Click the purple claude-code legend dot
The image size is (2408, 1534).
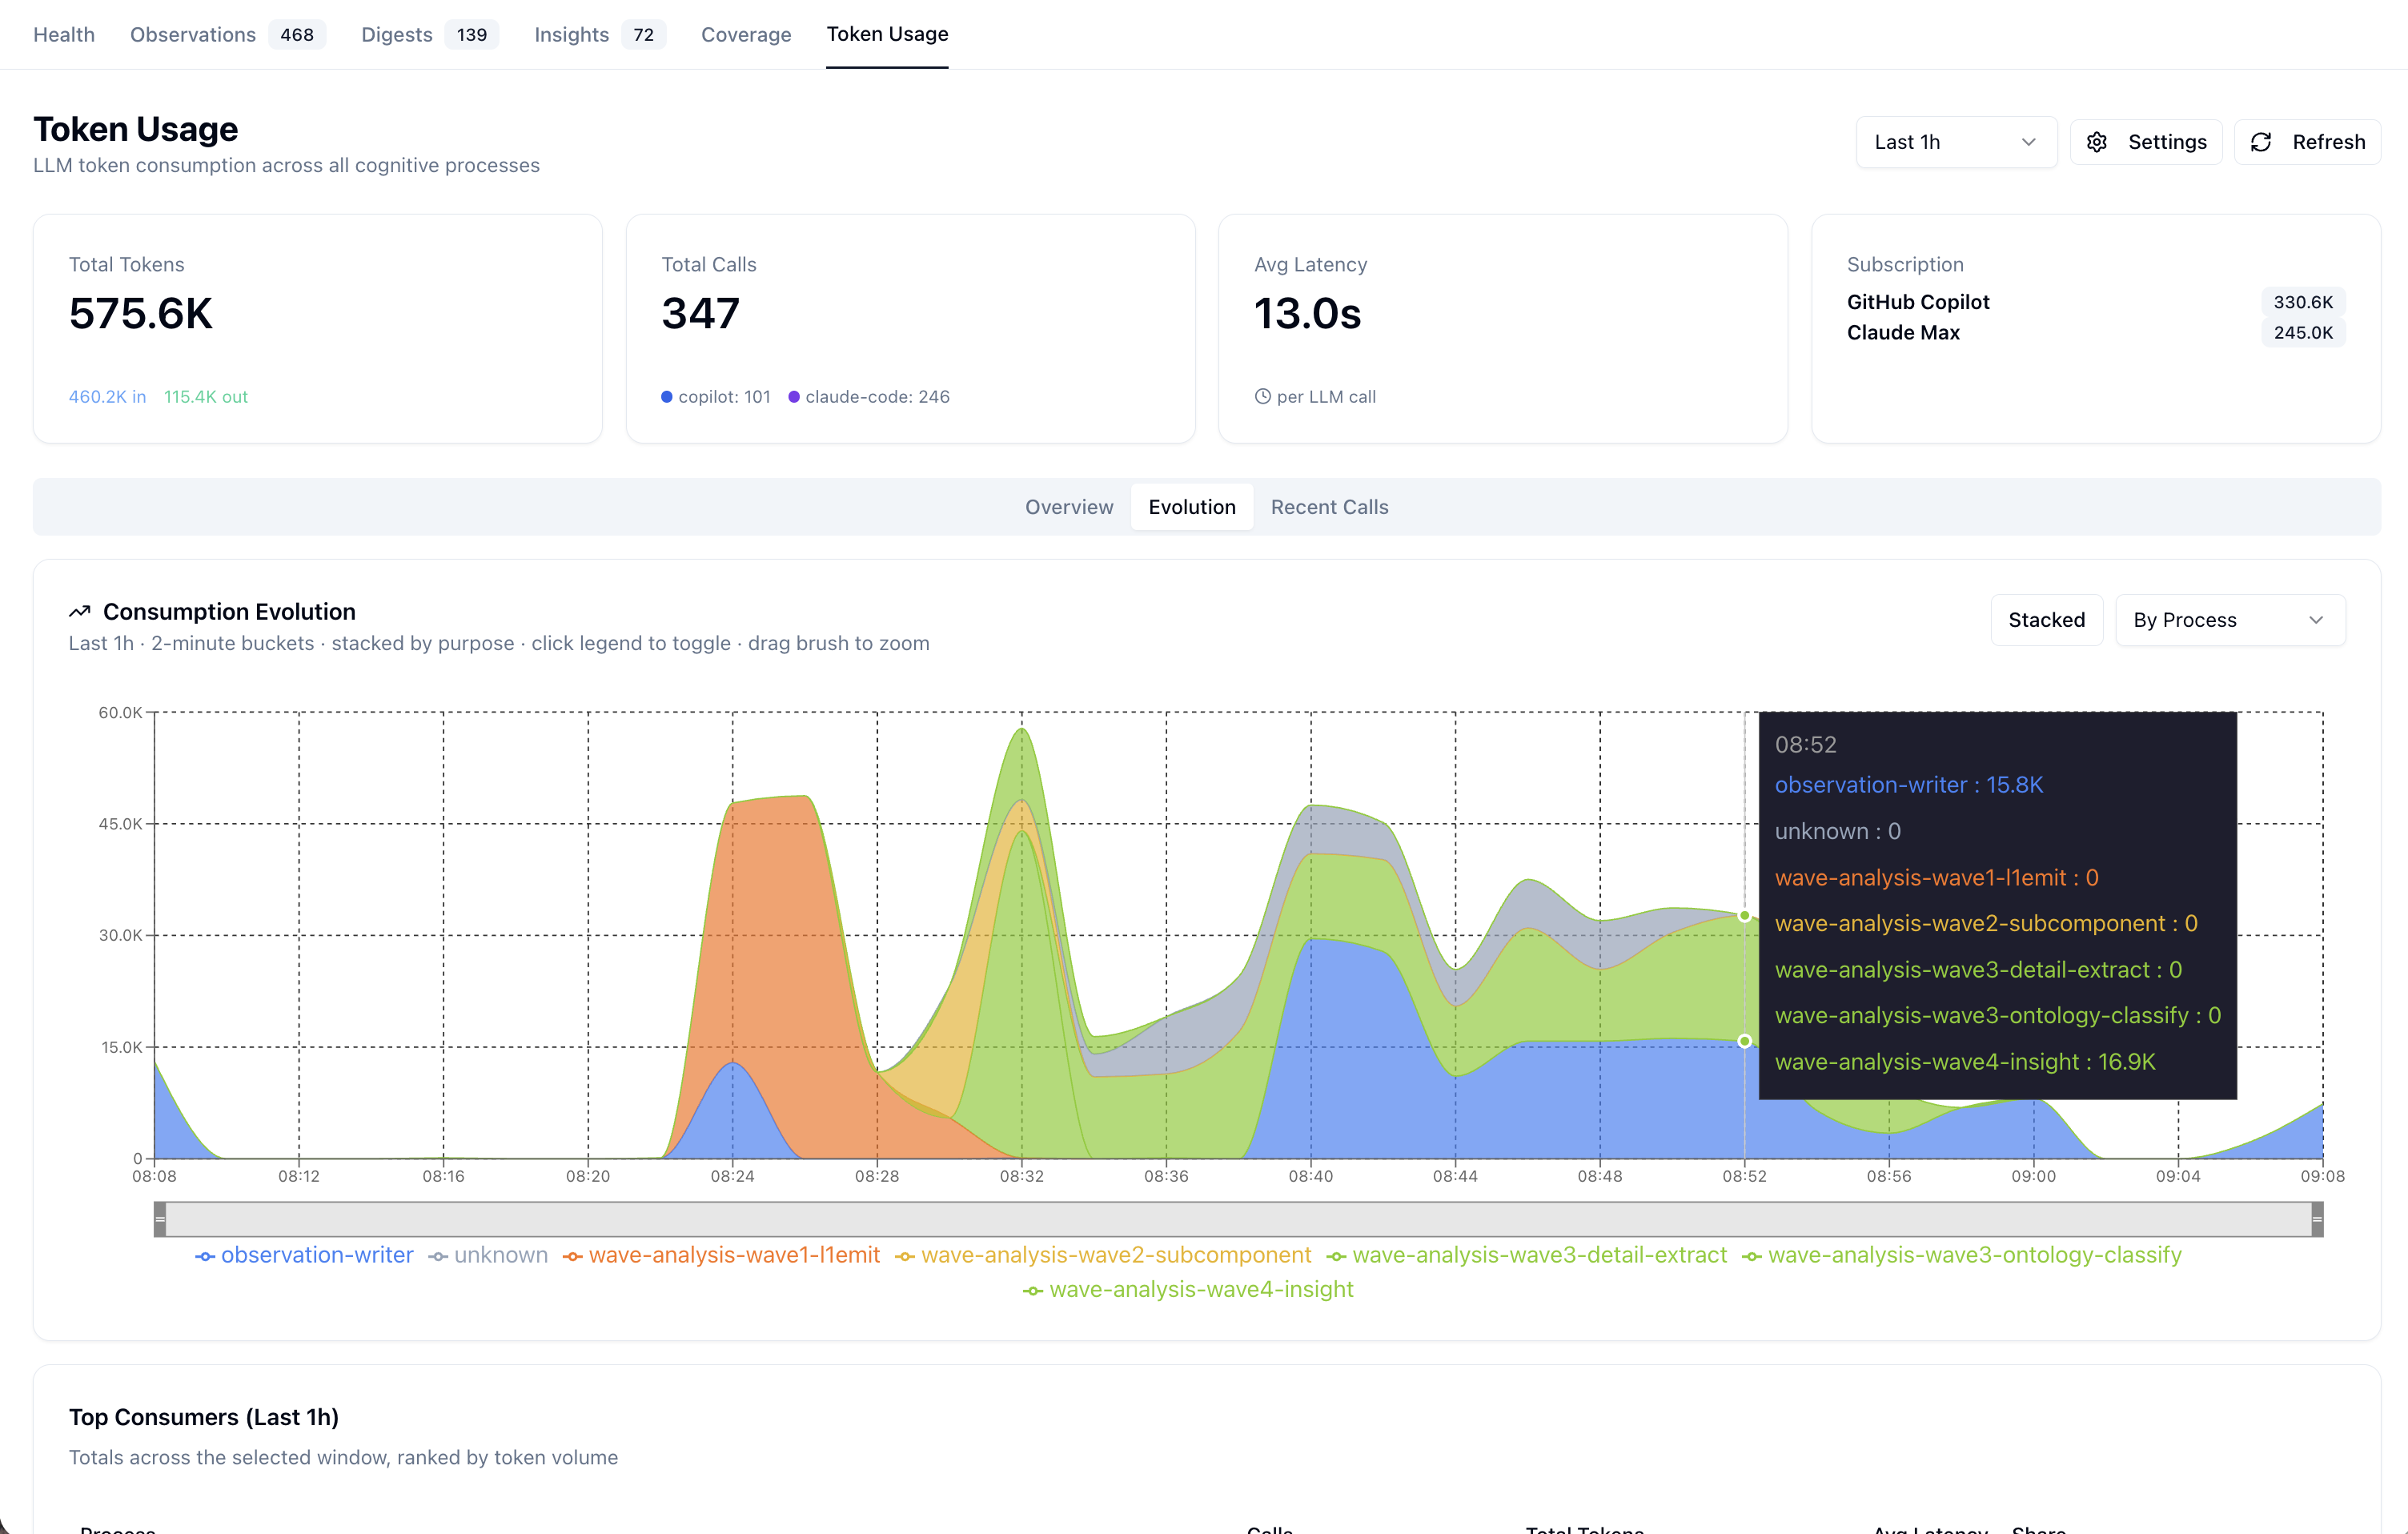click(x=794, y=397)
